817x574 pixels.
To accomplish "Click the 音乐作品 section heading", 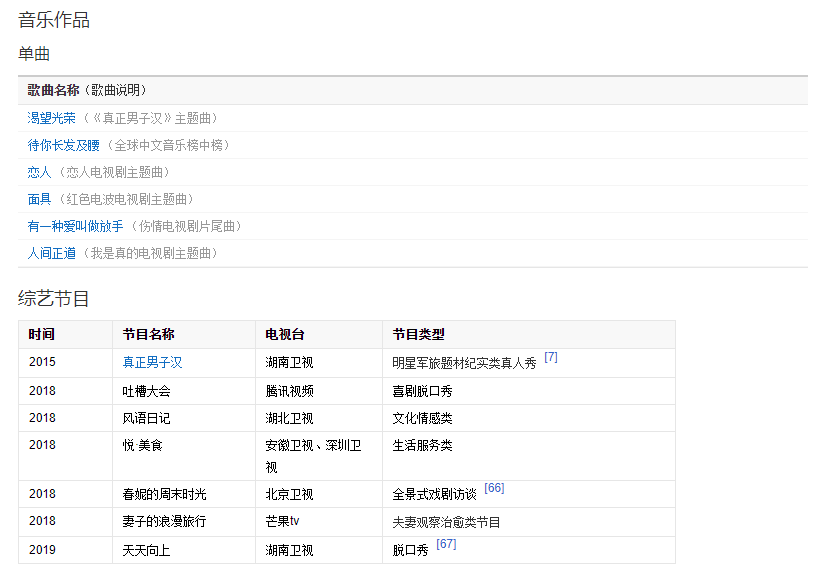I will point(54,20).
